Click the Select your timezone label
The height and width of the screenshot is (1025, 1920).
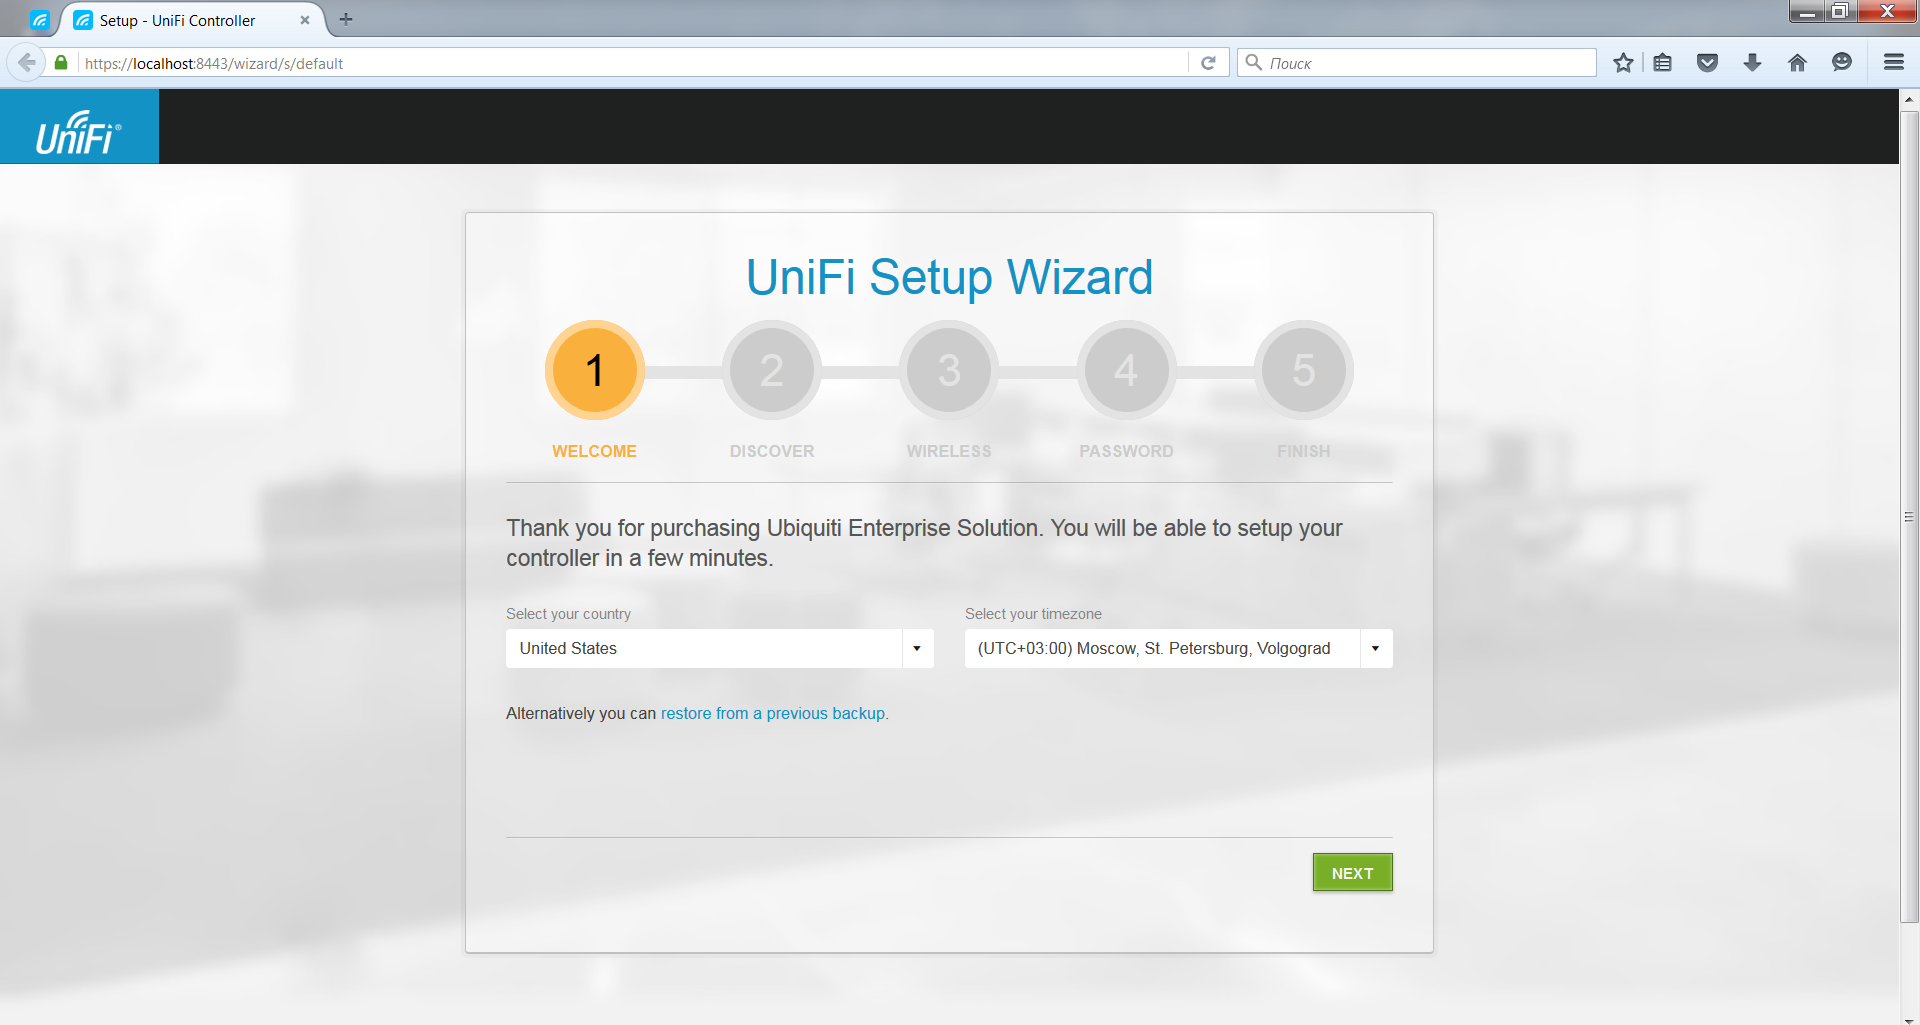click(1033, 614)
